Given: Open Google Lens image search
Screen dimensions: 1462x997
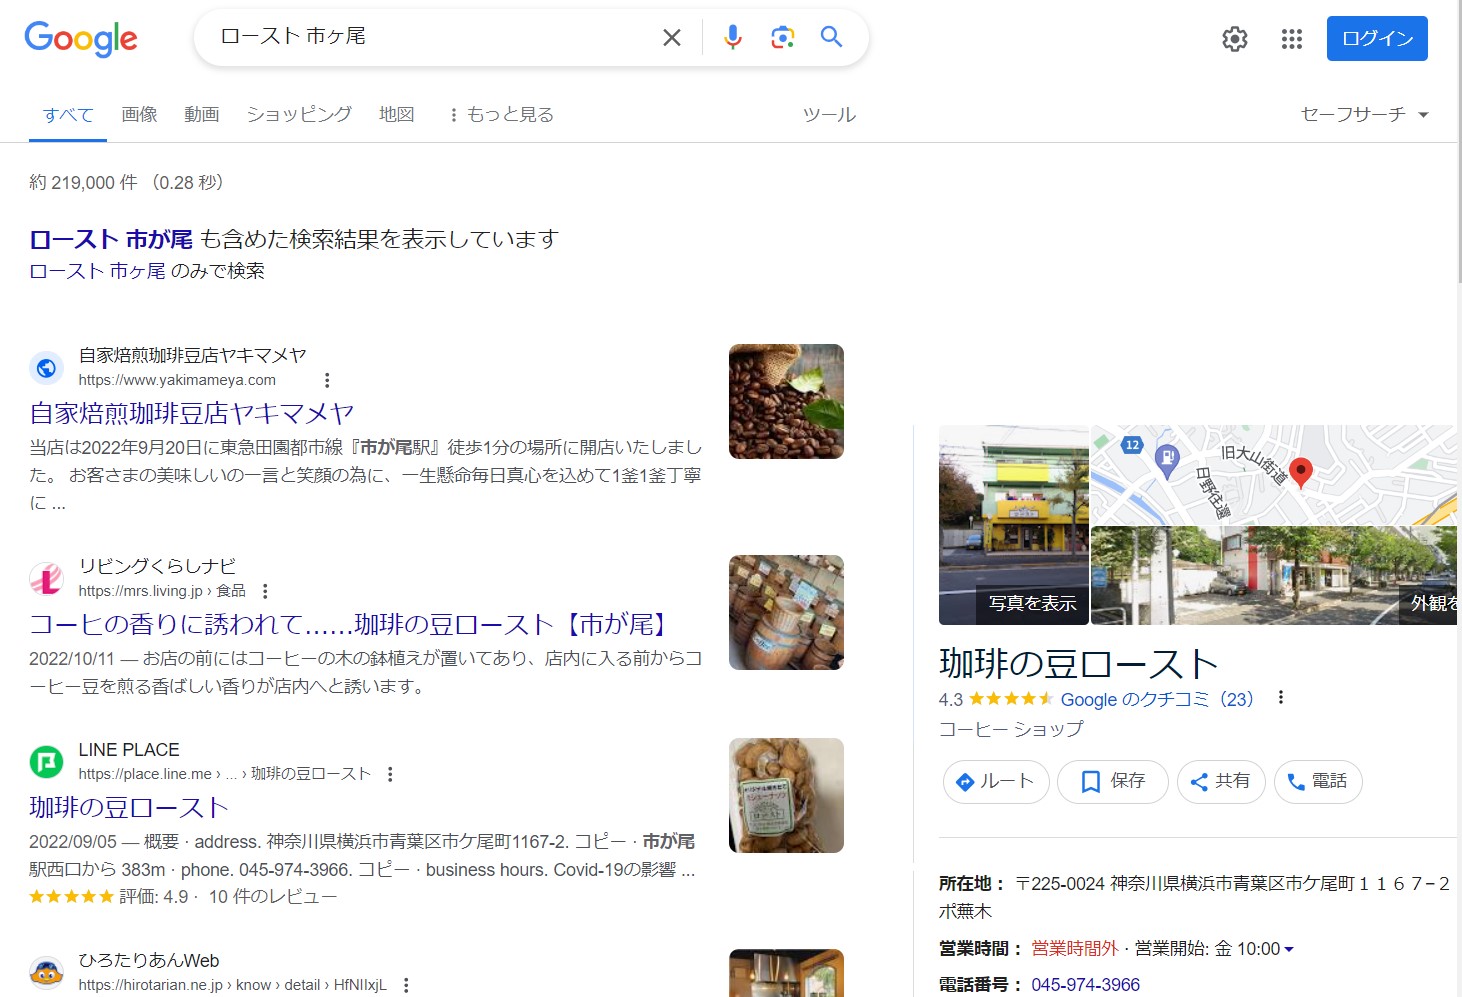Looking at the screenshot, I should tap(782, 37).
